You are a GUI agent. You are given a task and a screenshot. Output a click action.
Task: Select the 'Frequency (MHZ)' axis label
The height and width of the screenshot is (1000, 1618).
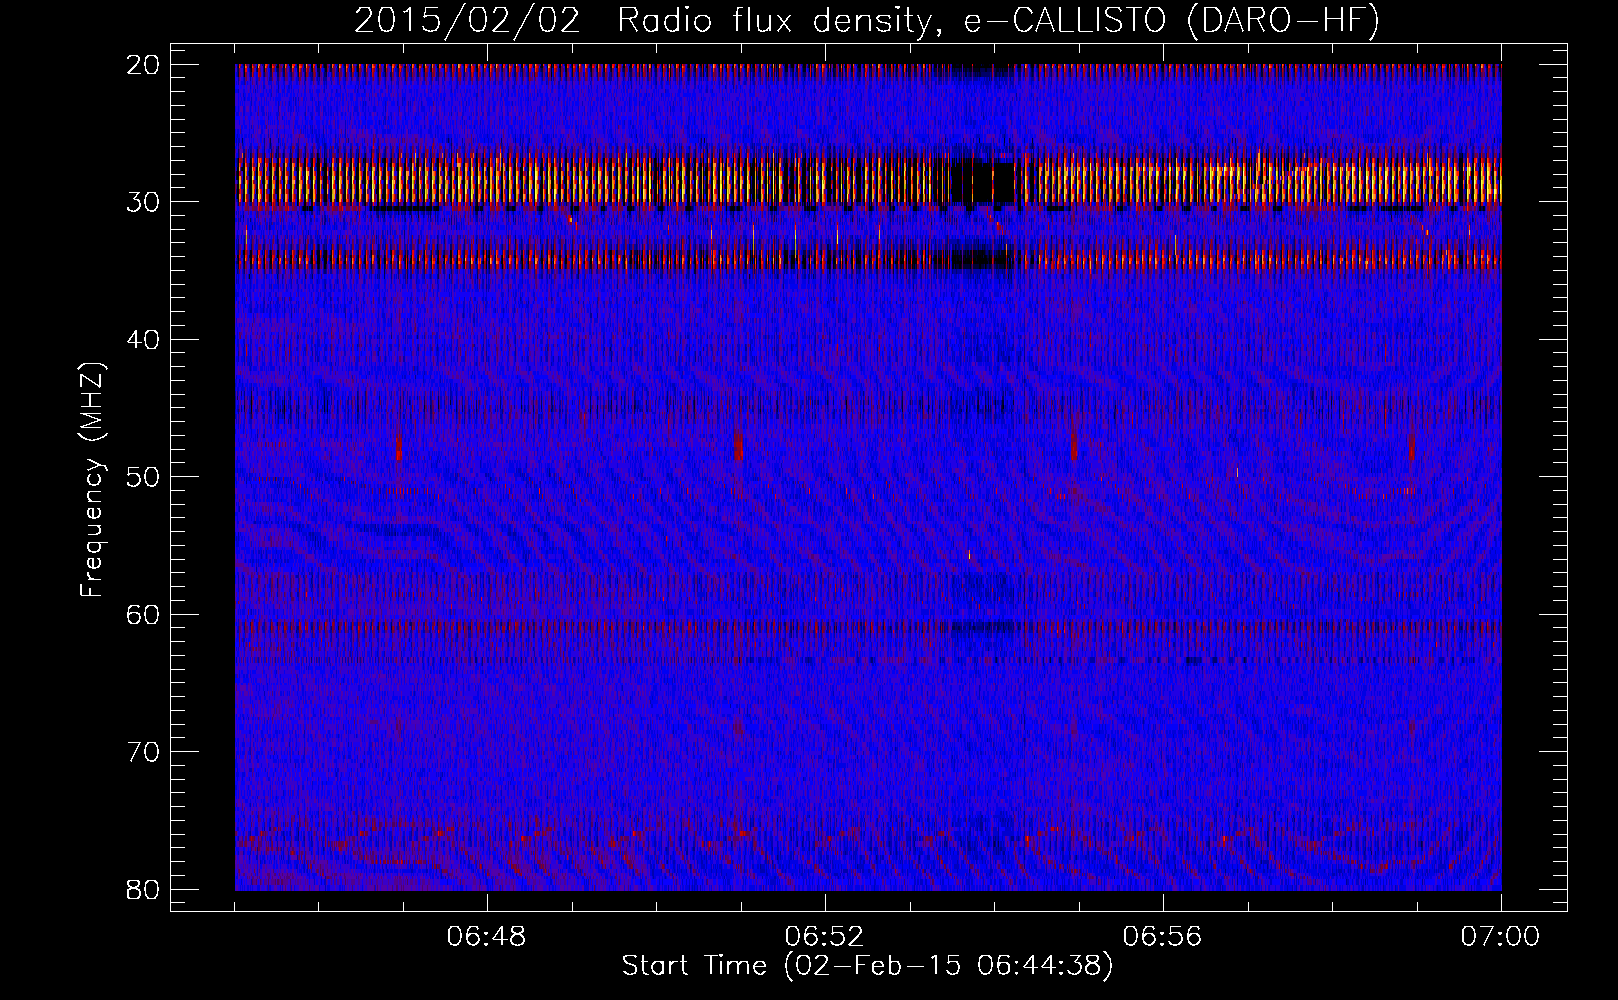[92, 478]
